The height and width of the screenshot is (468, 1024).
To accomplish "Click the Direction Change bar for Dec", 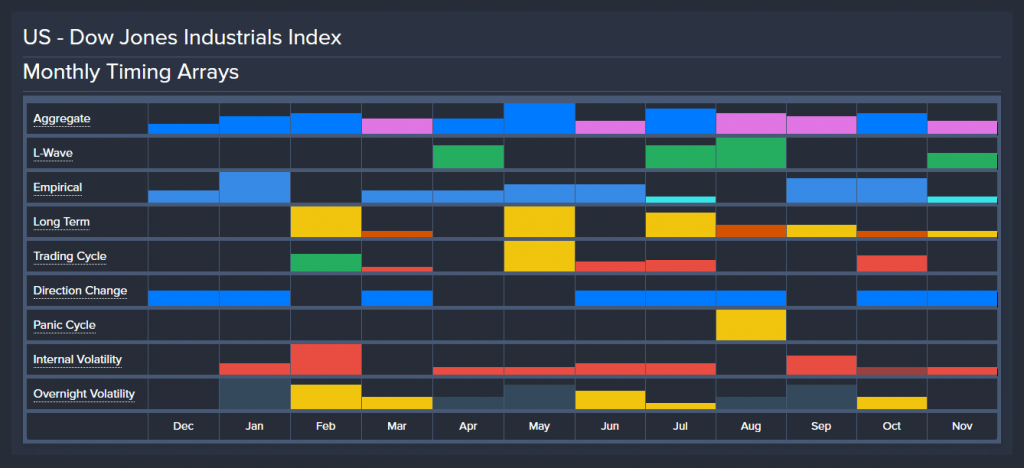I will 184,298.
